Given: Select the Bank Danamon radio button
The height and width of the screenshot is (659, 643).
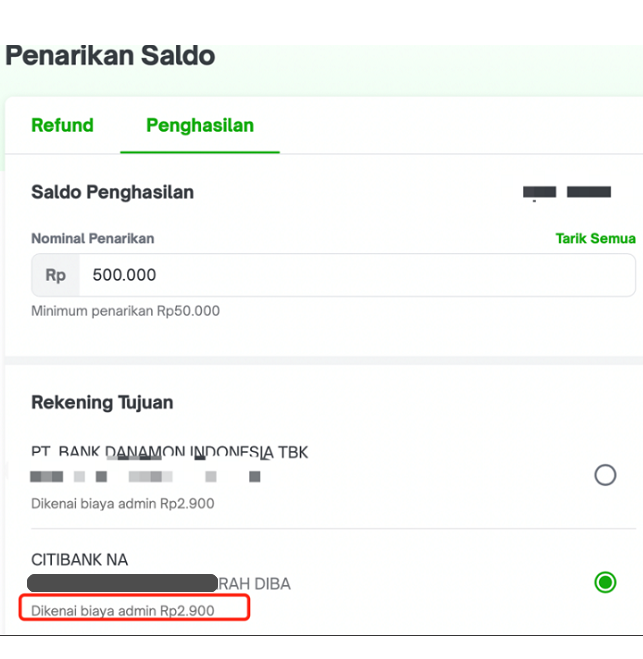Looking at the screenshot, I should pos(605,475).
